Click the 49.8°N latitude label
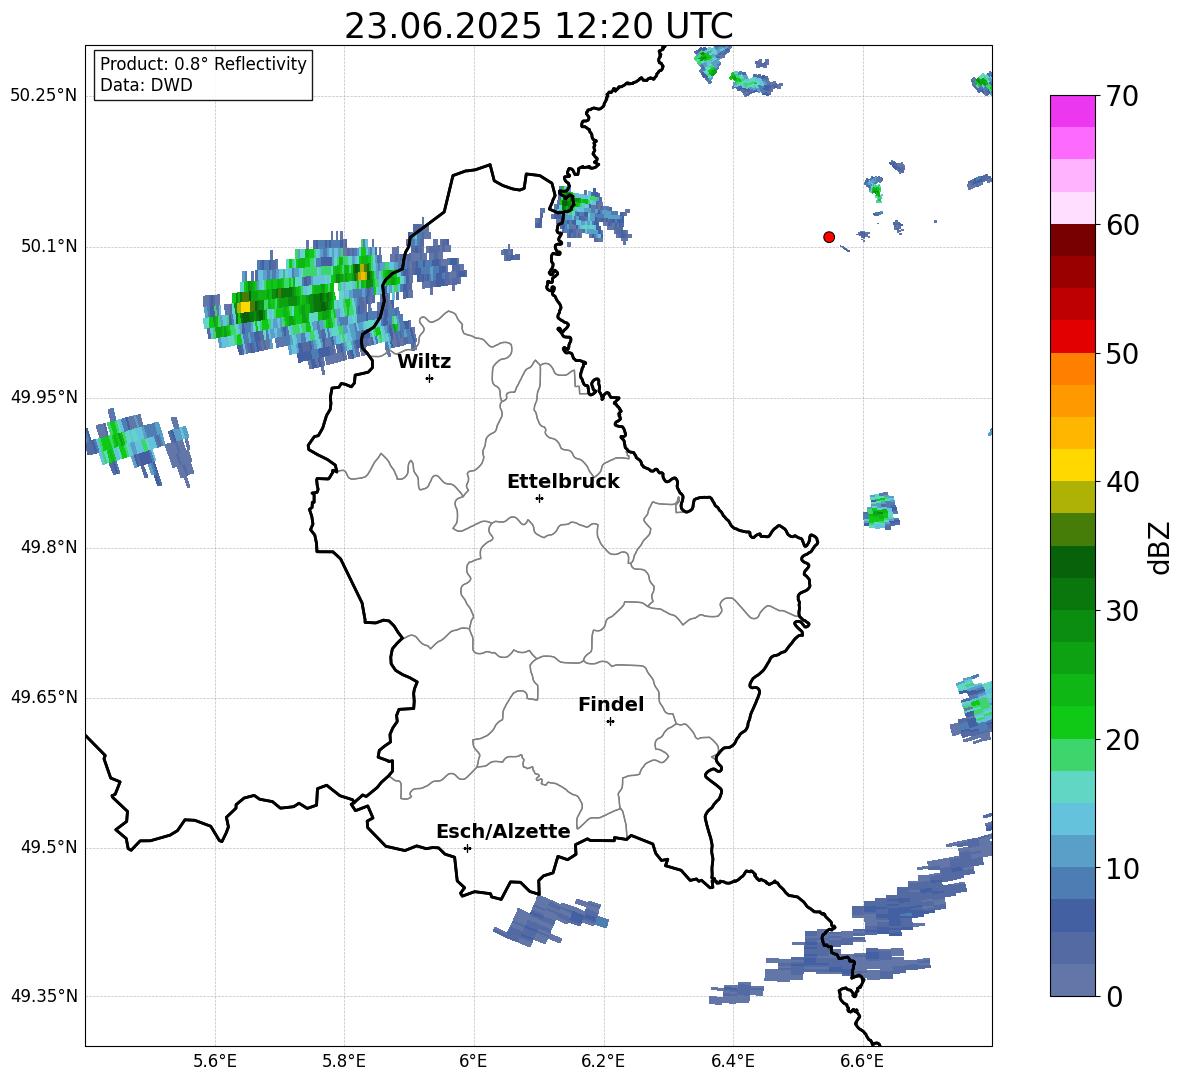 [49, 547]
